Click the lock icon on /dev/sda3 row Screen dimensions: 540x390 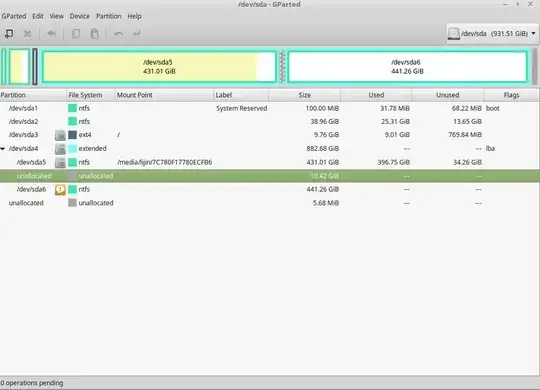[x=60, y=135]
